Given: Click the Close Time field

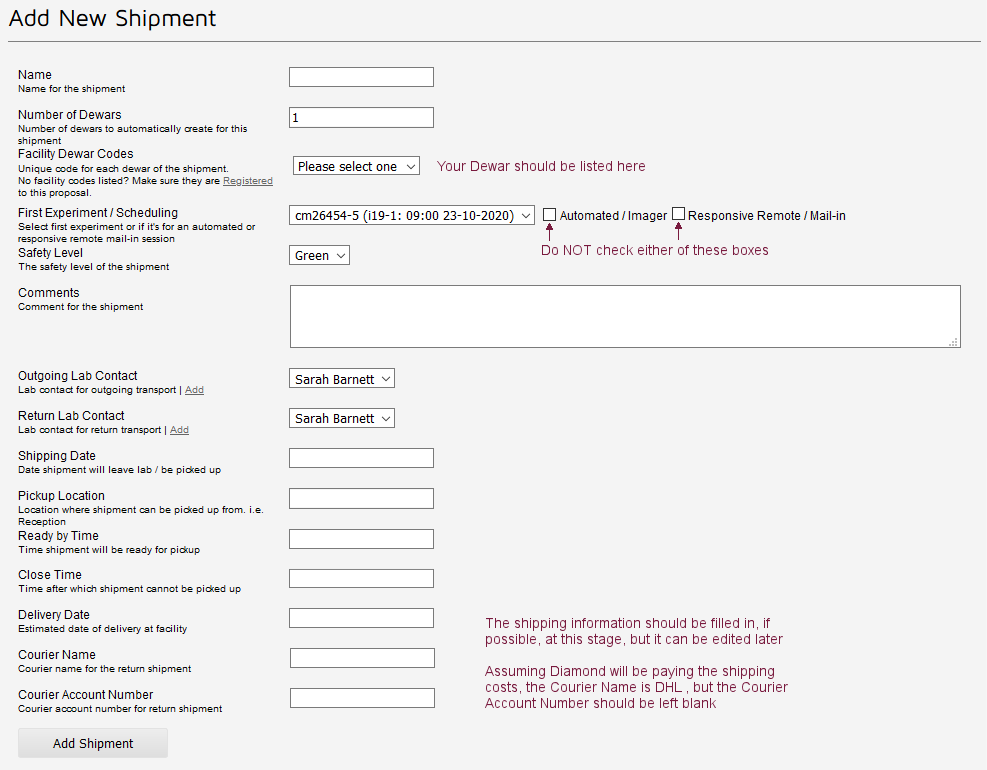Looking at the screenshot, I should click(x=361, y=578).
